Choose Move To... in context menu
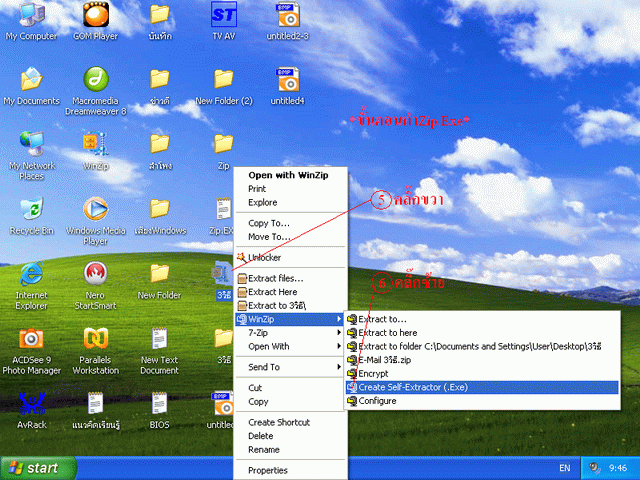 pyautogui.click(x=291, y=237)
